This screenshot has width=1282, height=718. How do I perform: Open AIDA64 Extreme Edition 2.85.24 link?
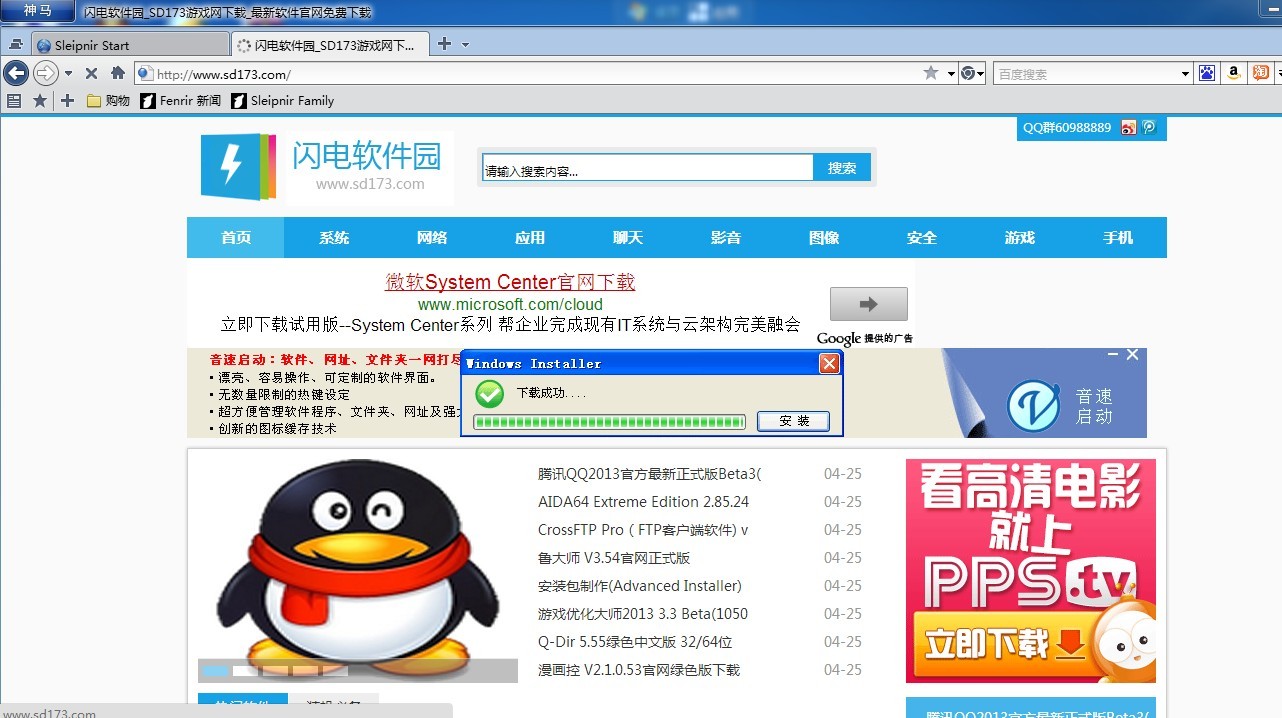pos(643,502)
